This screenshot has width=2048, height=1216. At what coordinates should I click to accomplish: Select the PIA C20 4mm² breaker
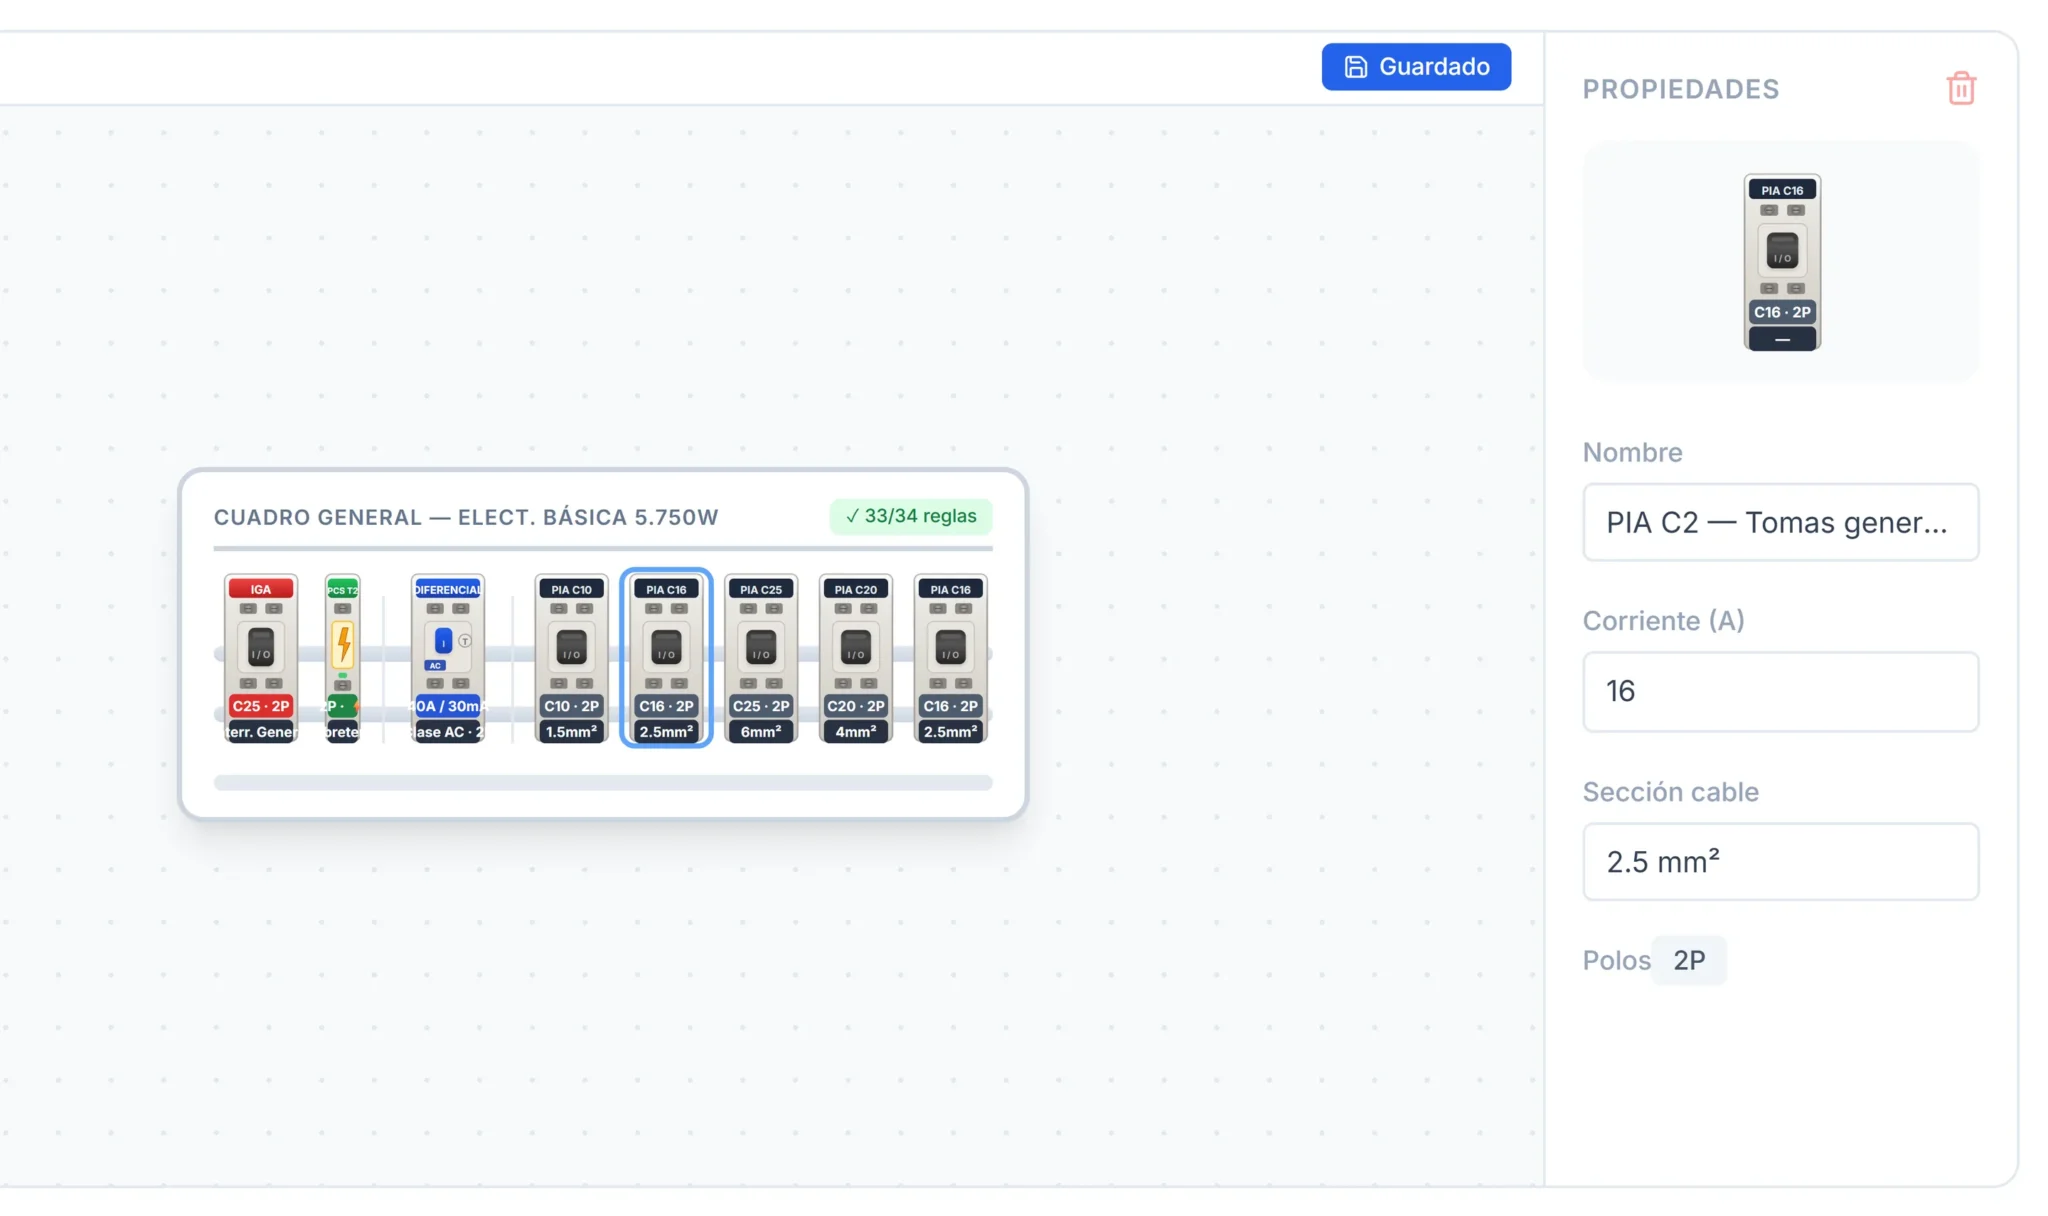[x=856, y=658]
